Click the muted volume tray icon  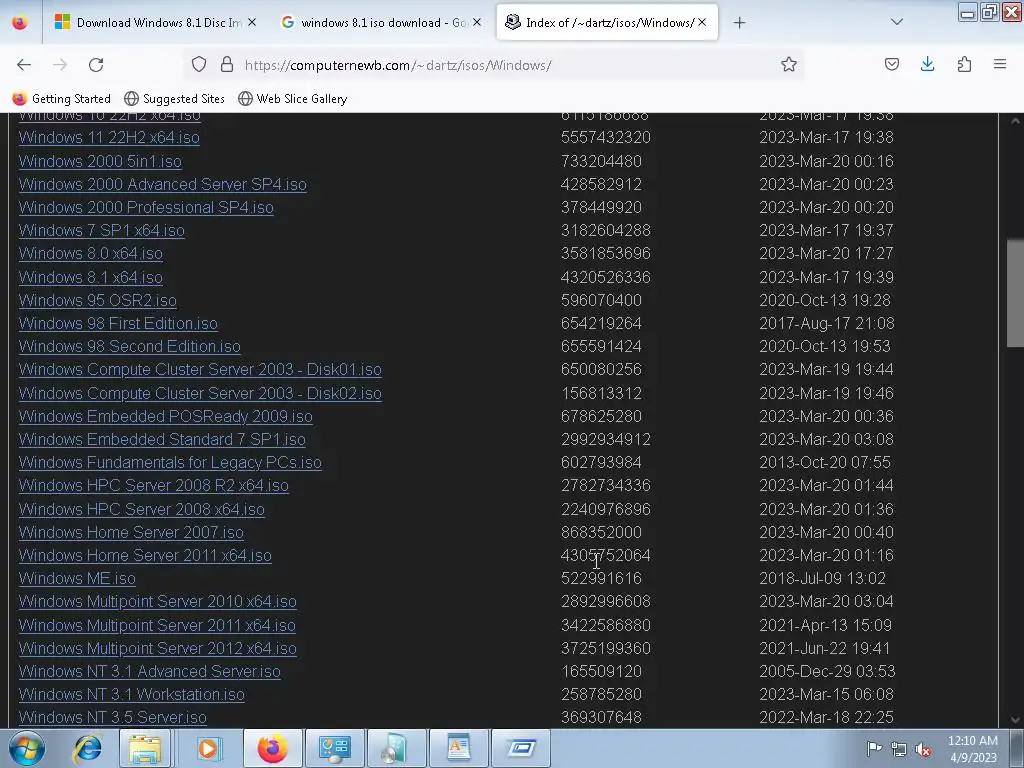[923, 749]
